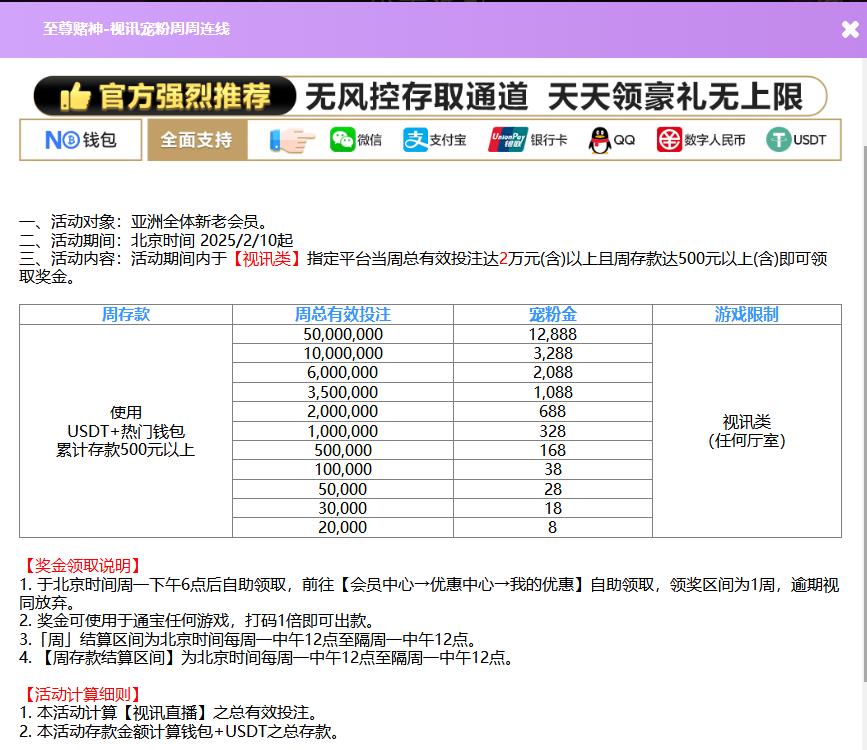Image resolution: width=867 pixels, height=750 pixels.
Task: Click the 【活动计算细则】 heading
Action: click(x=81, y=694)
